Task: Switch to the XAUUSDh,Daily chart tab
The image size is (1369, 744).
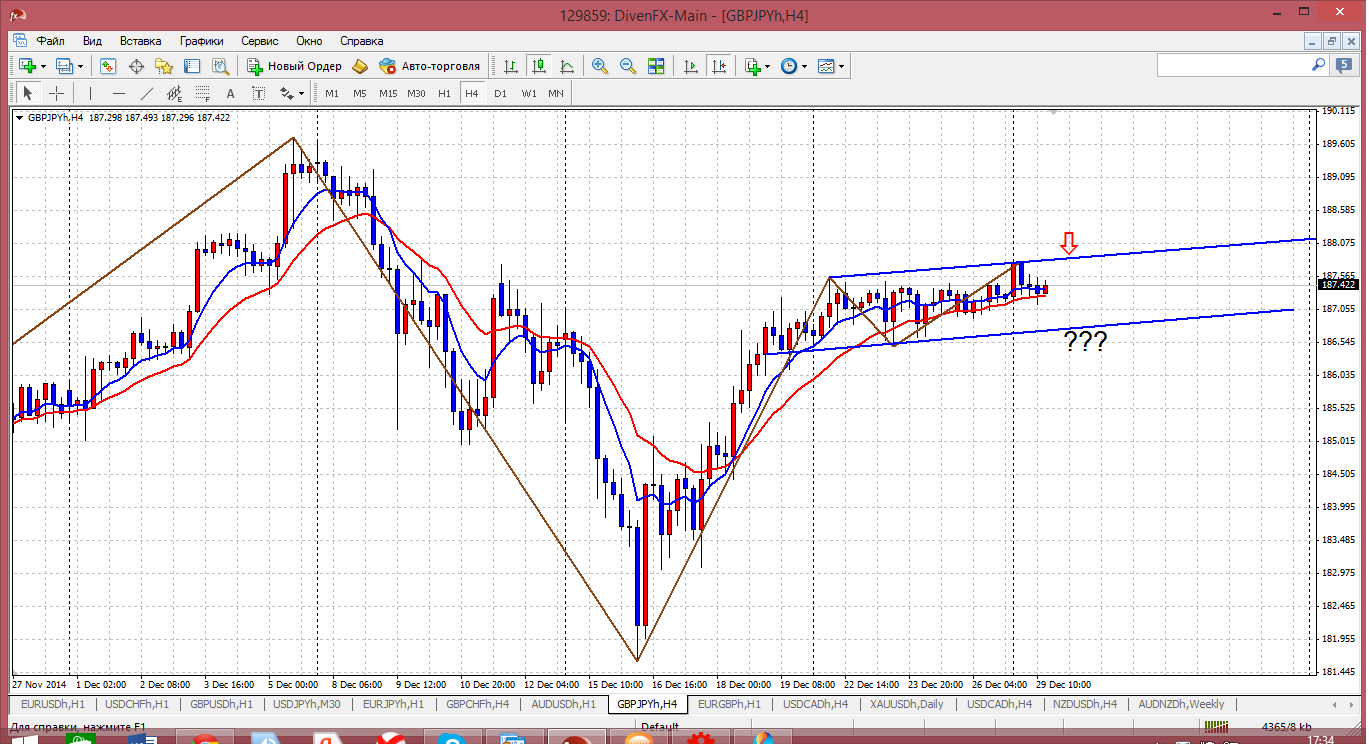Action: point(906,704)
